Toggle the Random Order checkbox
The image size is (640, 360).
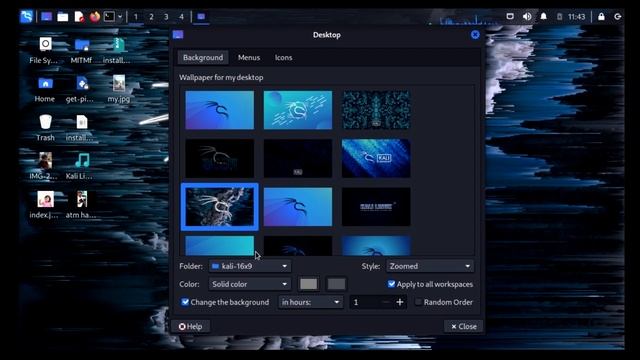[x=418, y=302]
